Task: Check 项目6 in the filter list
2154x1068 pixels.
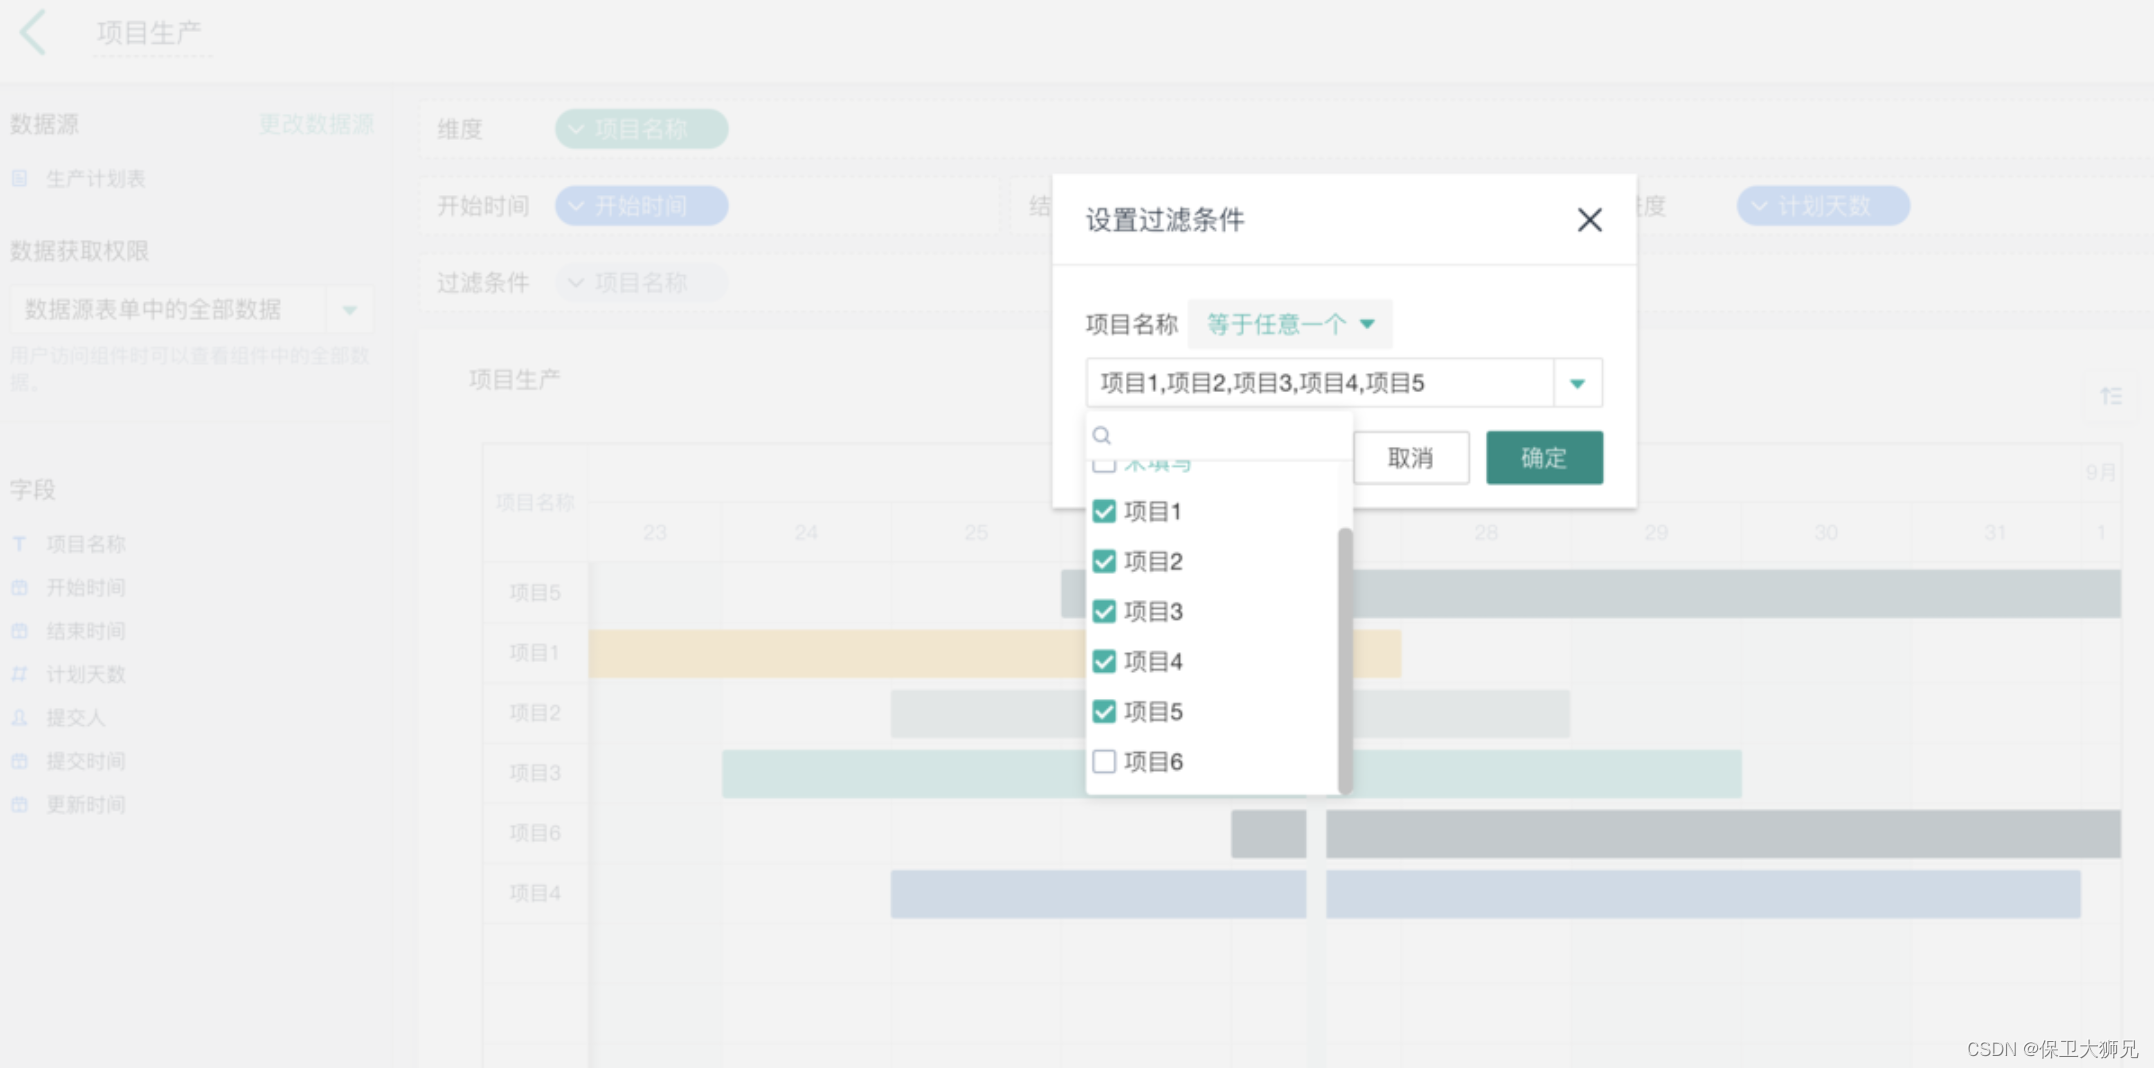Action: coord(1104,761)
